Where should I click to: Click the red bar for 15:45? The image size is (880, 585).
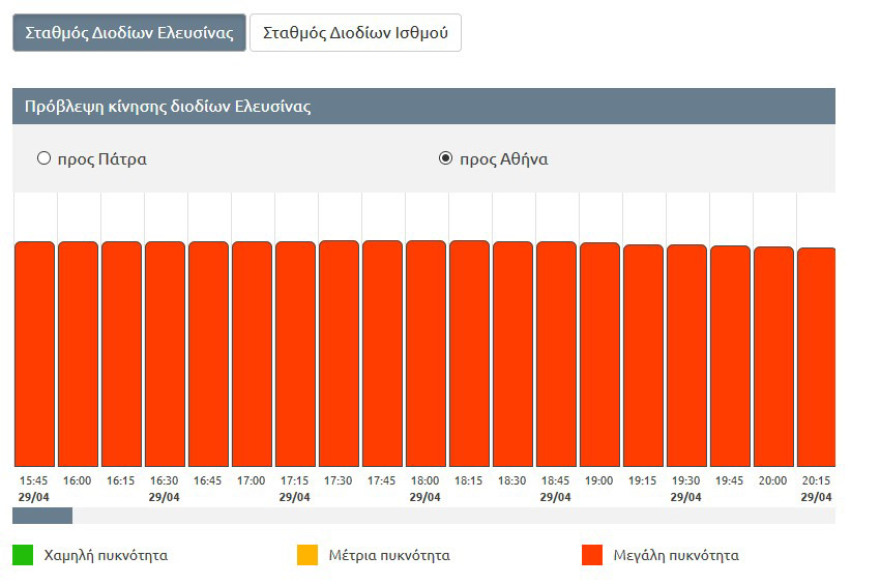click(34, 353)
